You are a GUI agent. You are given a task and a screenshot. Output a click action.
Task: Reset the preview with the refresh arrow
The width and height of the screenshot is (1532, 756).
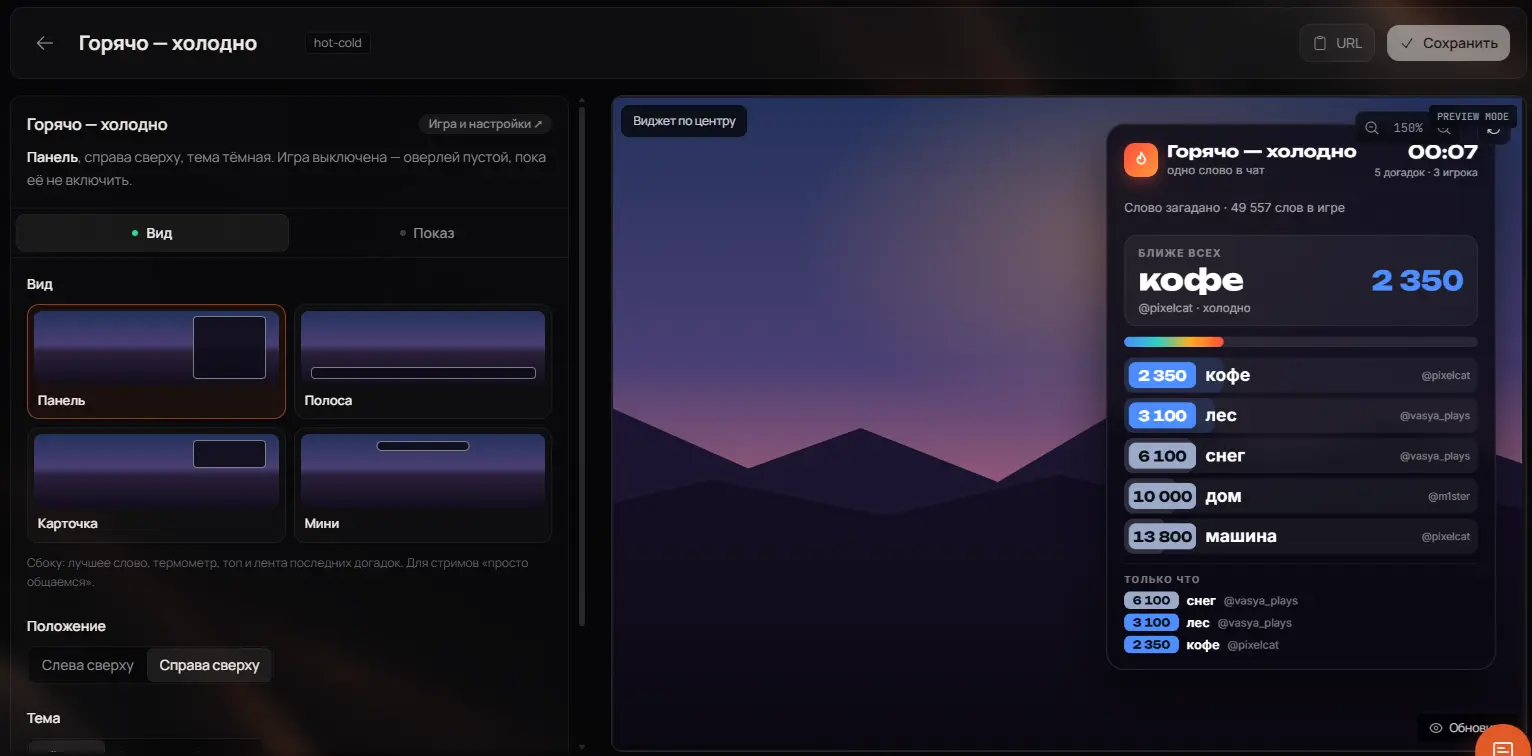tap(1494, 129)
